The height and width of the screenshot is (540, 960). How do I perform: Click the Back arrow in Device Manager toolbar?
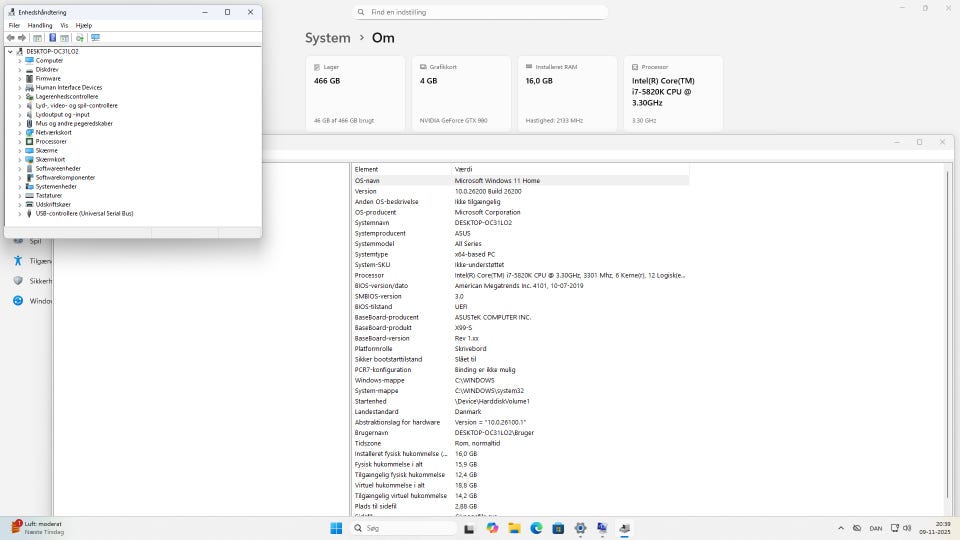pos(10,38)
